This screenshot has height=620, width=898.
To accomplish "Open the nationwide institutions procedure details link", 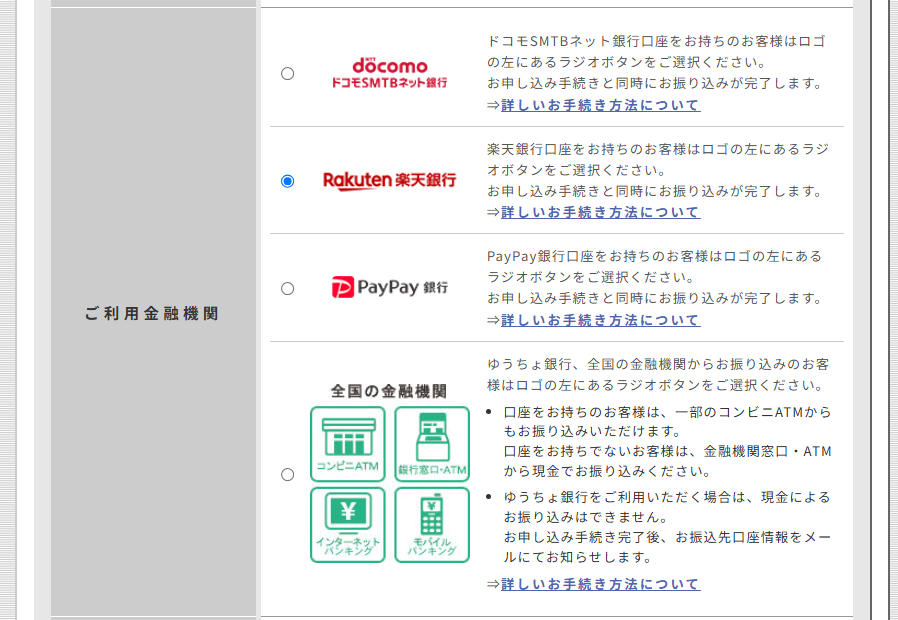I will [x=600, y=584].
